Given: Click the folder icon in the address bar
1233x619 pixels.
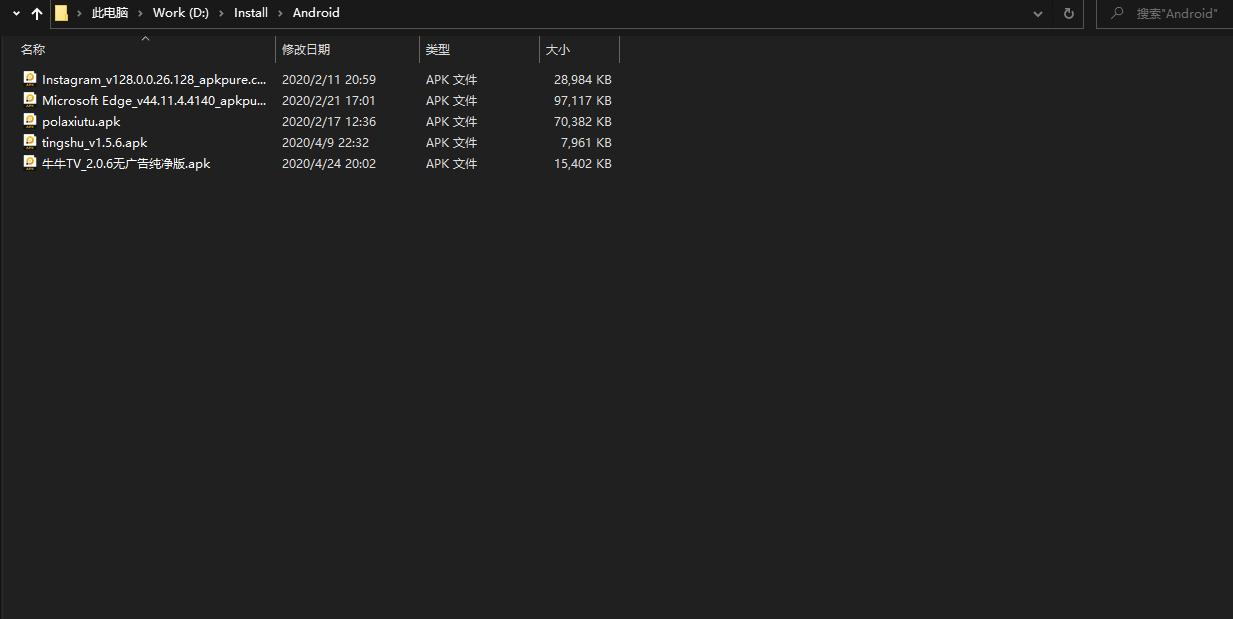Looking at the screenshot, I should [61, 13].
